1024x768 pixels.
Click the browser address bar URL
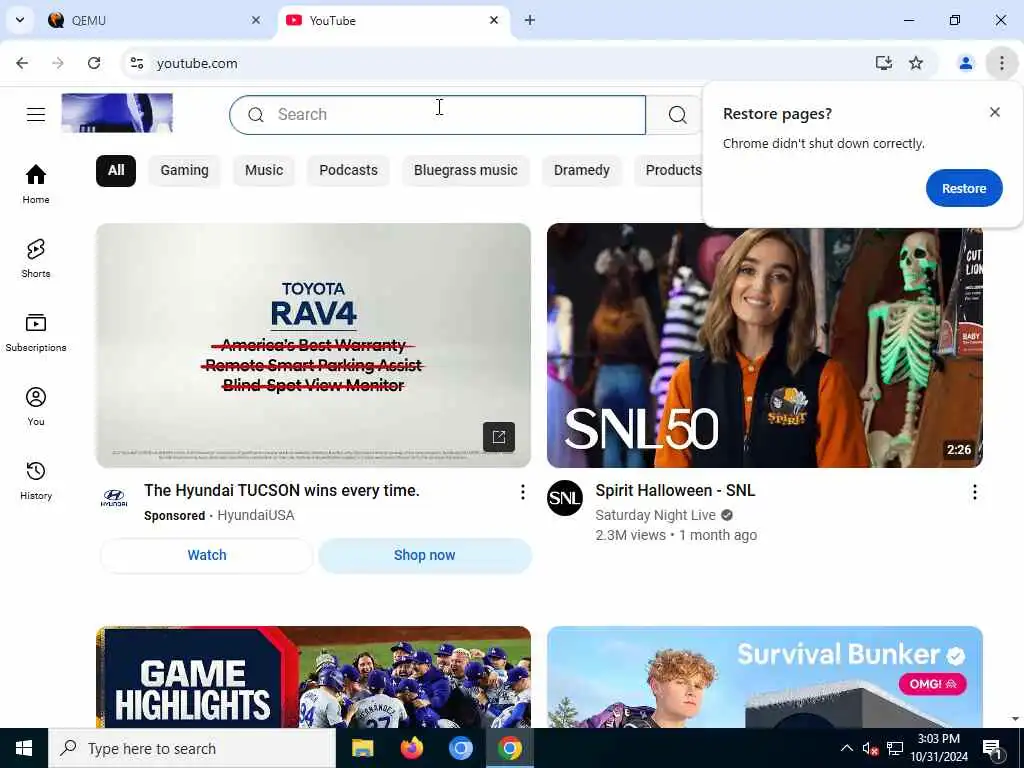pyautogui.click(x=197, y=63)
